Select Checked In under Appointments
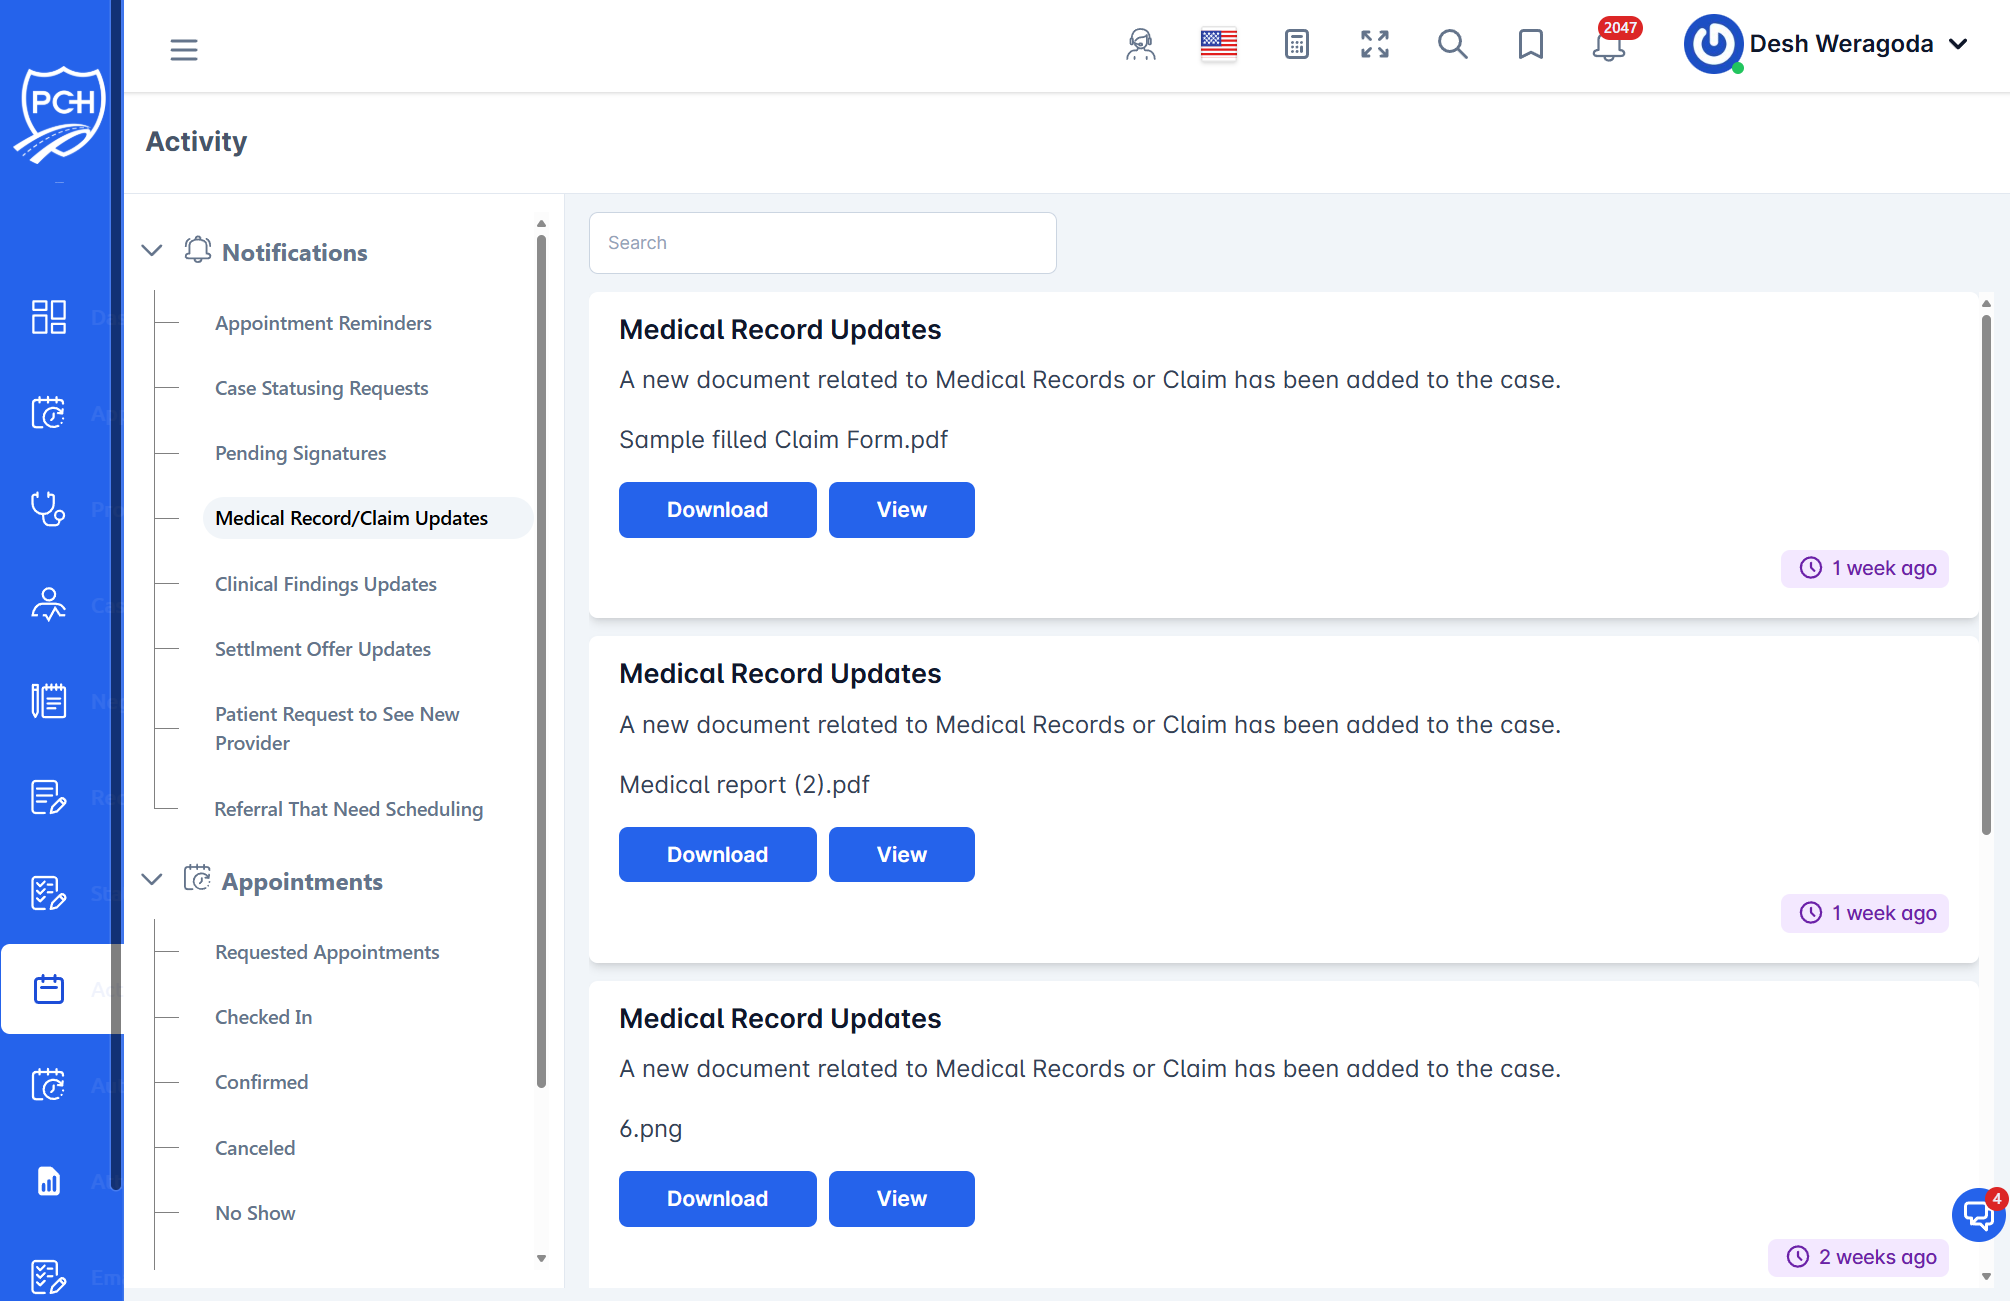The width and height of the screenshot is (2010, 1301). click(263, 1016)
